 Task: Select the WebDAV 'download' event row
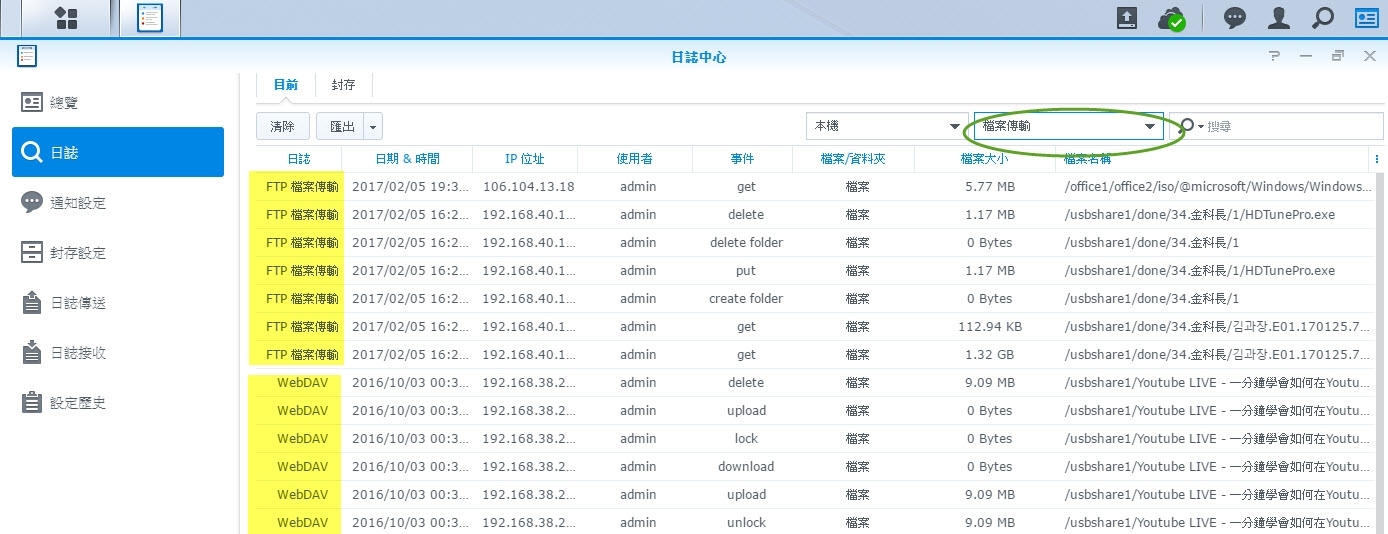815,467
